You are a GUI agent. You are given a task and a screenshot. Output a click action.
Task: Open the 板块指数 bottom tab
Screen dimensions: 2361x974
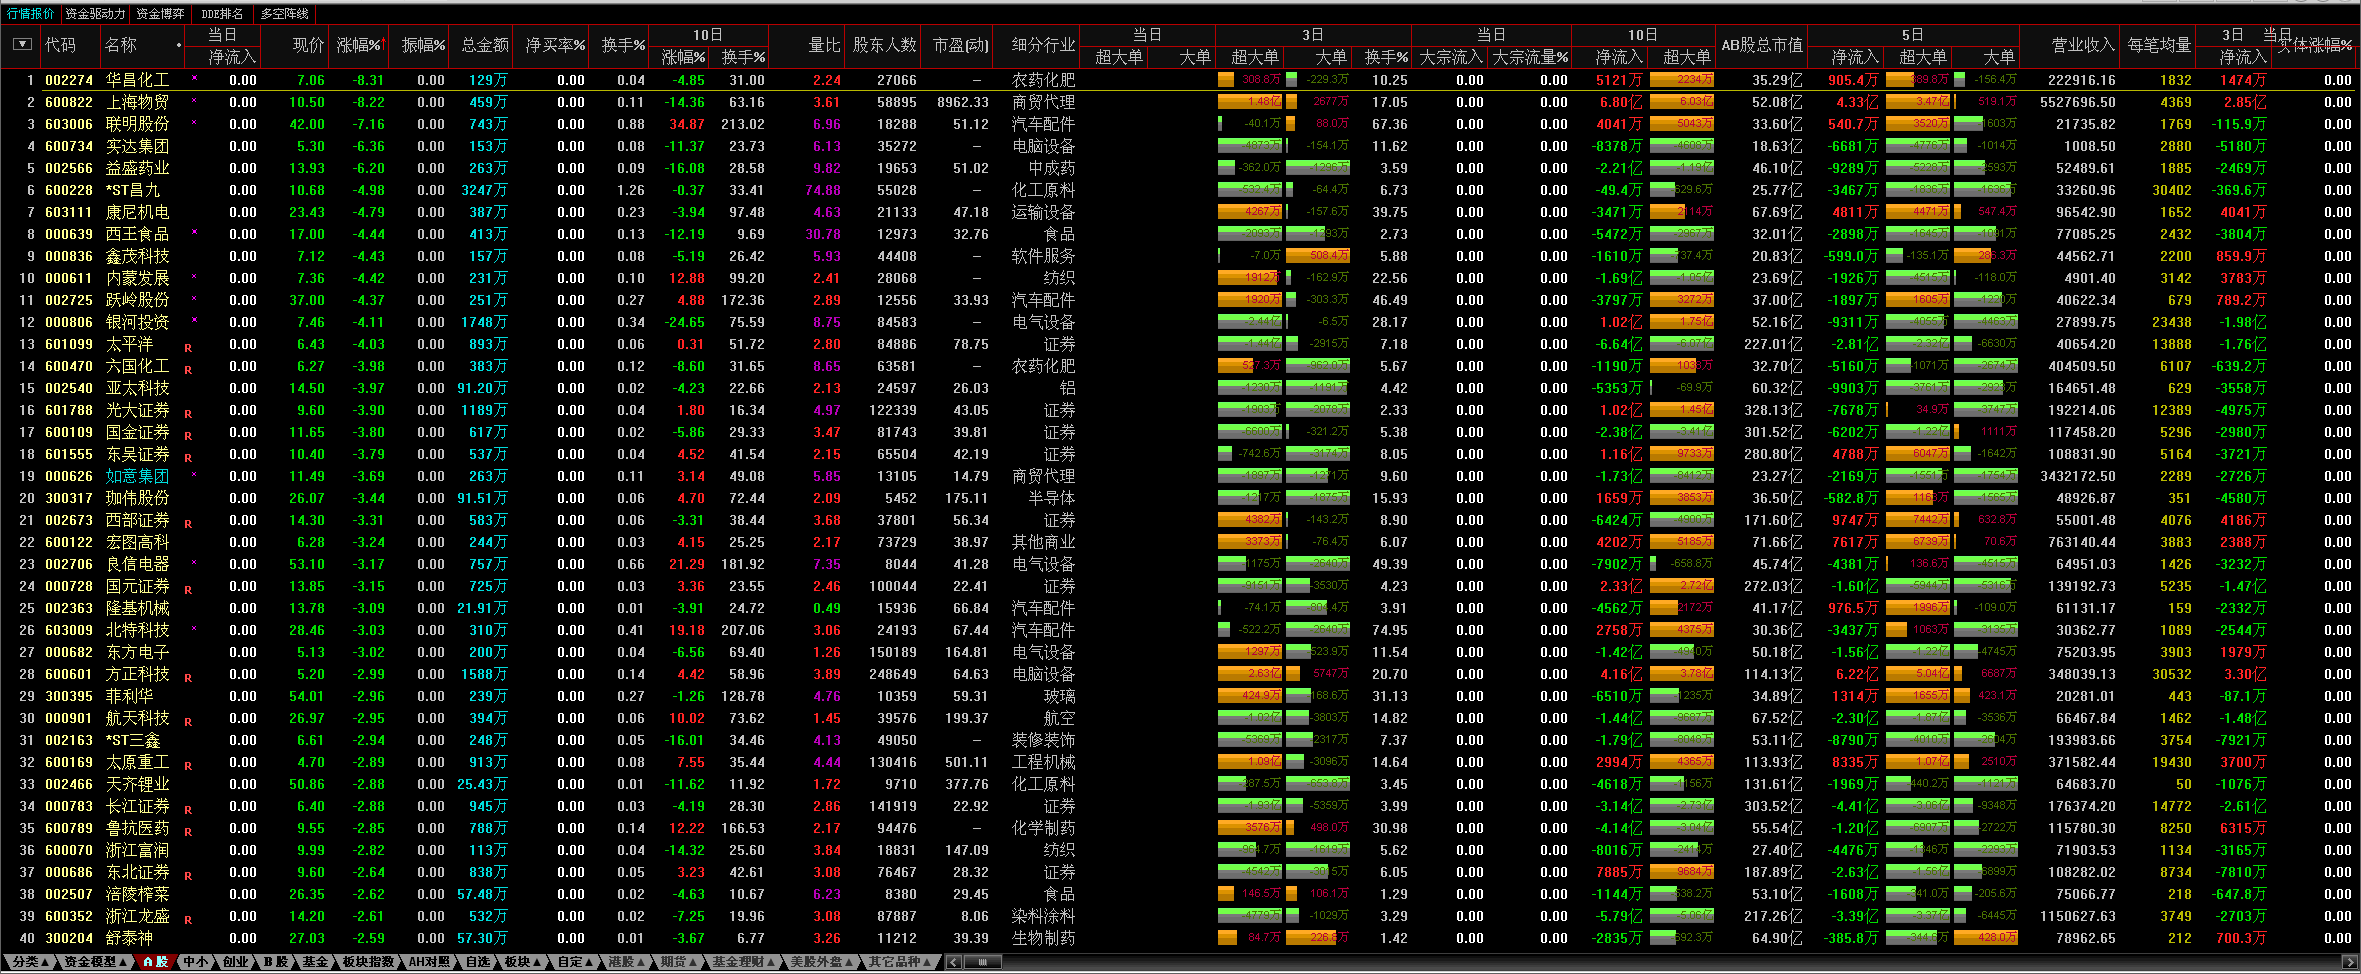tap(368, 962)
